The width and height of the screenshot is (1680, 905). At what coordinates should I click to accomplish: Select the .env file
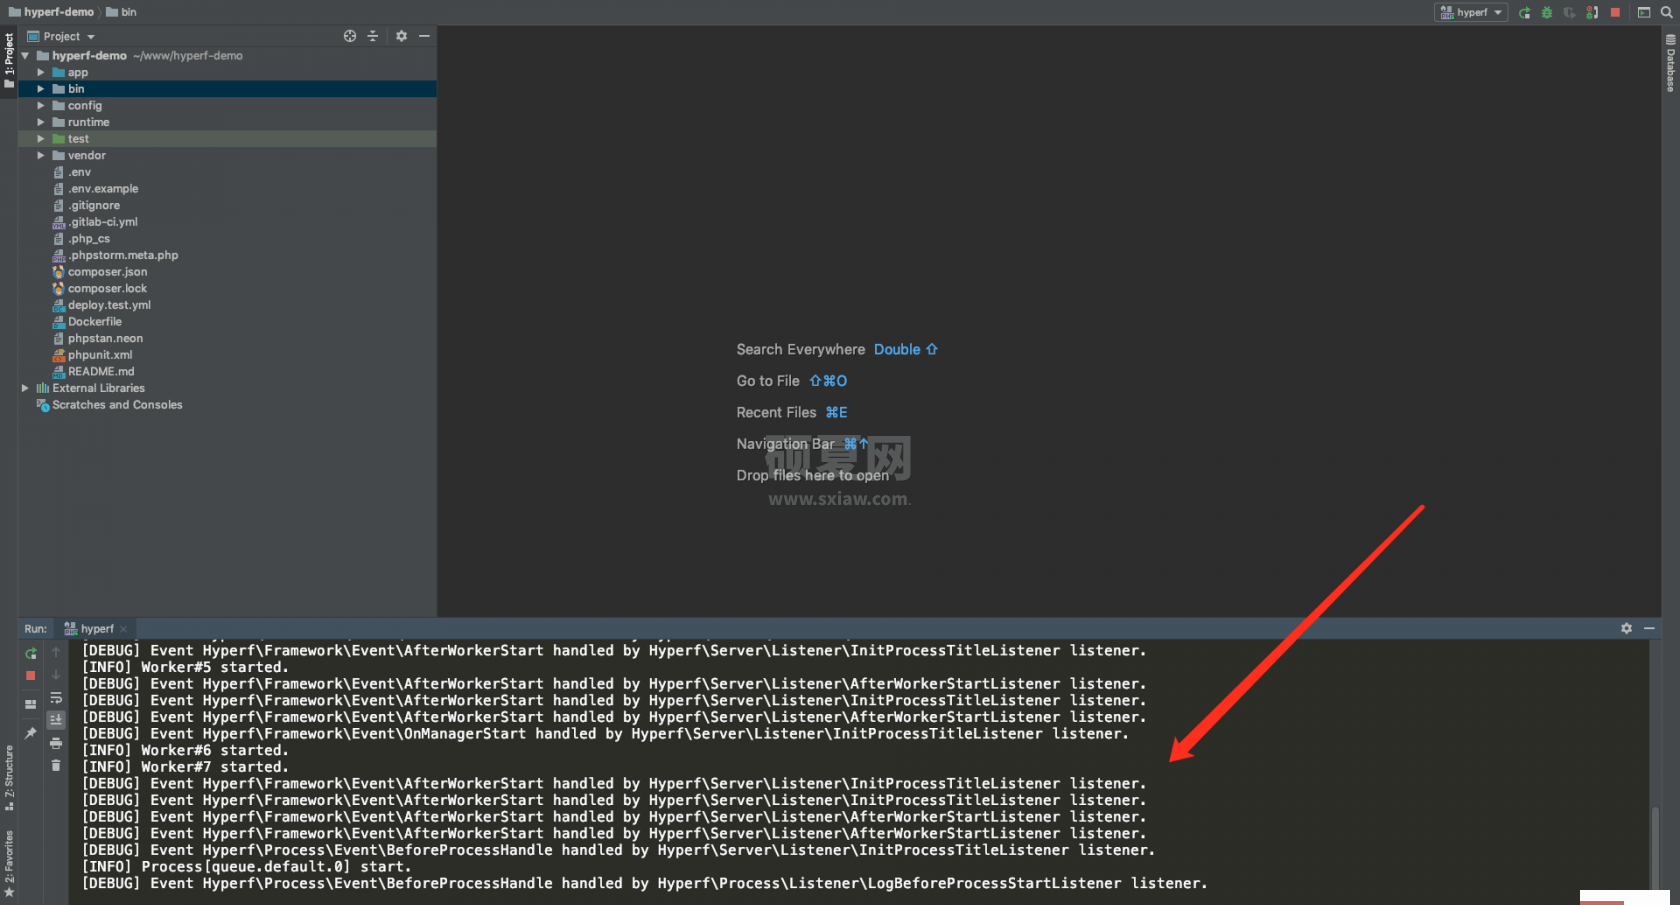(72, 172)
